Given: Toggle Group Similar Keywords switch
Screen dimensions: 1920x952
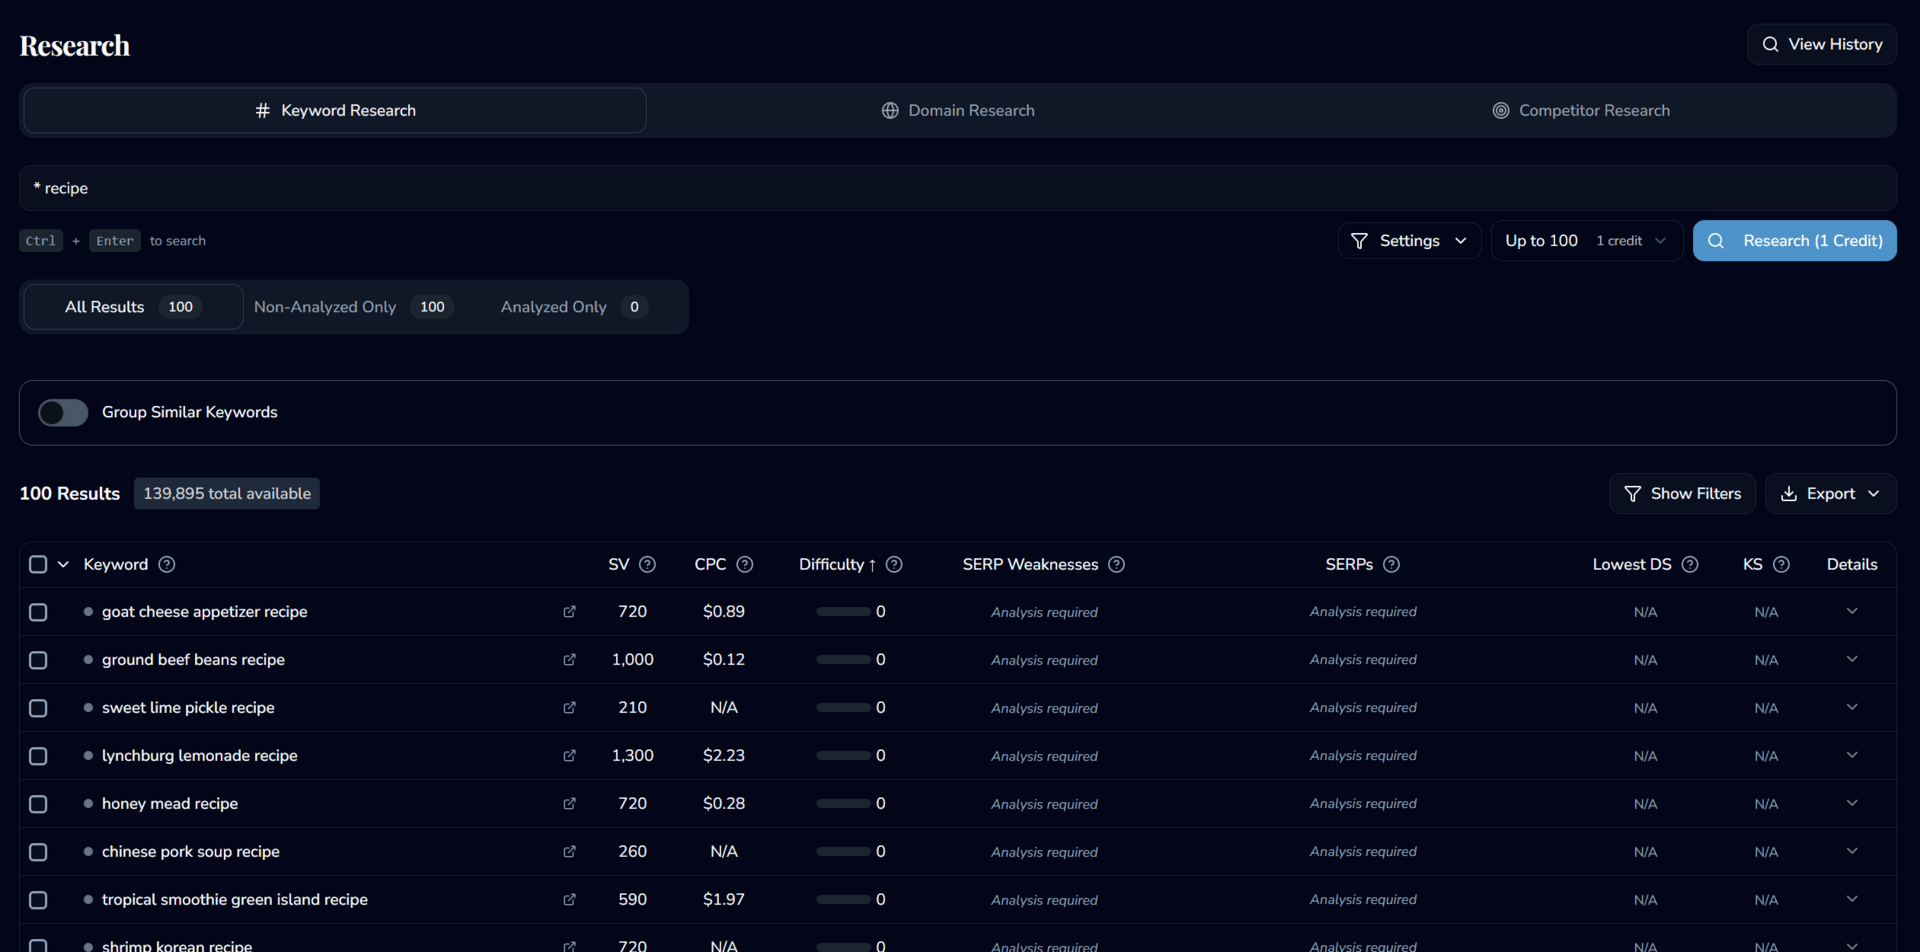Looking at the screenshot, I should (63, 413).
